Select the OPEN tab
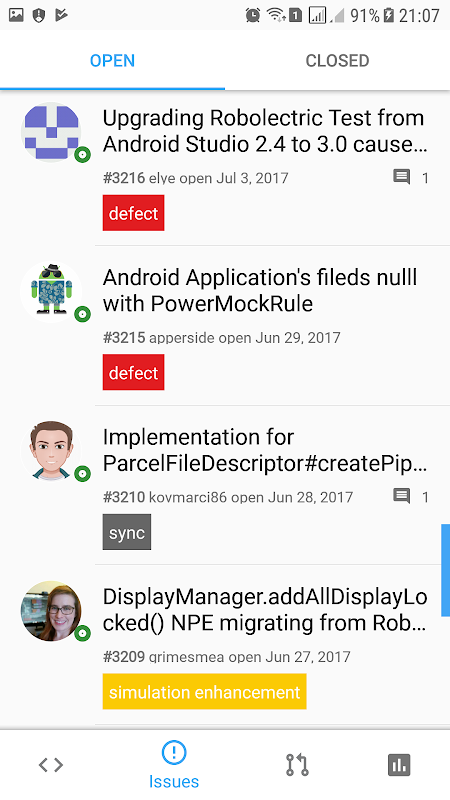Screen dimensions: 450x800 [x=112, y=60]
